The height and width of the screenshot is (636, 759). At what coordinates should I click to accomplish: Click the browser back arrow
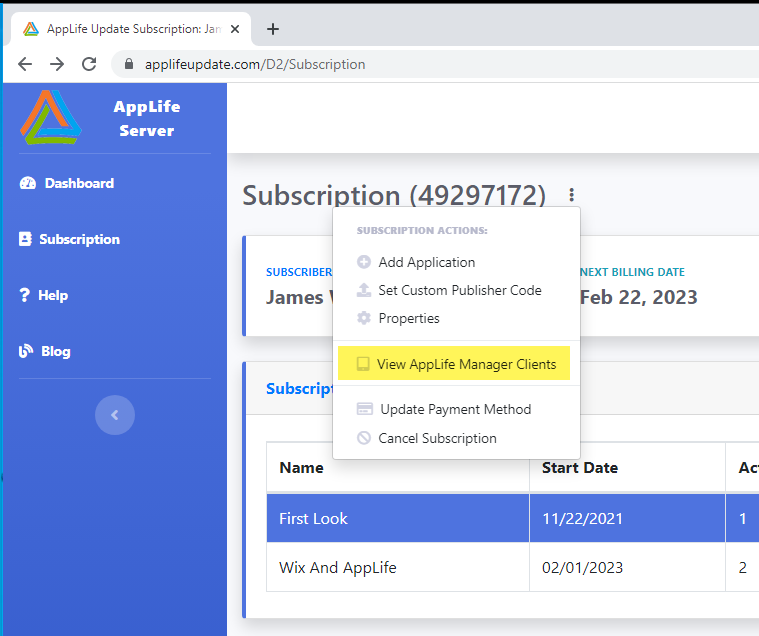pos(25,64)
